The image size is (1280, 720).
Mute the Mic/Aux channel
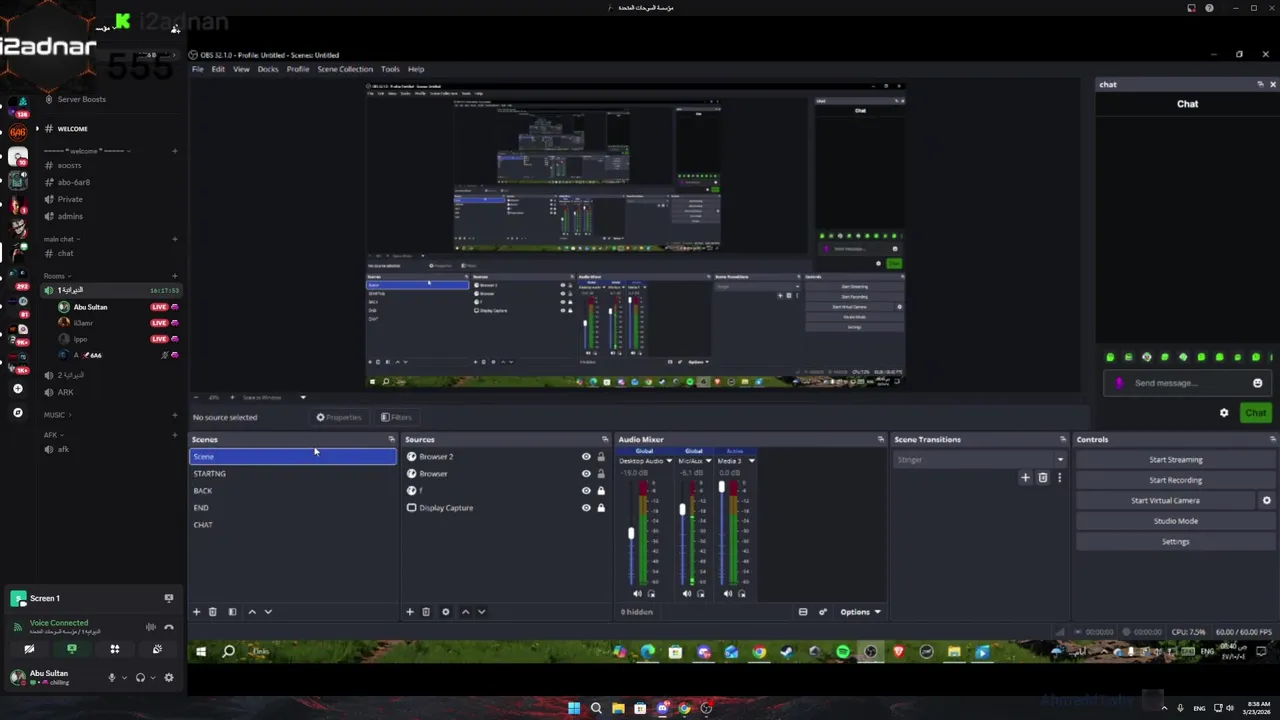tap(686, 594)
